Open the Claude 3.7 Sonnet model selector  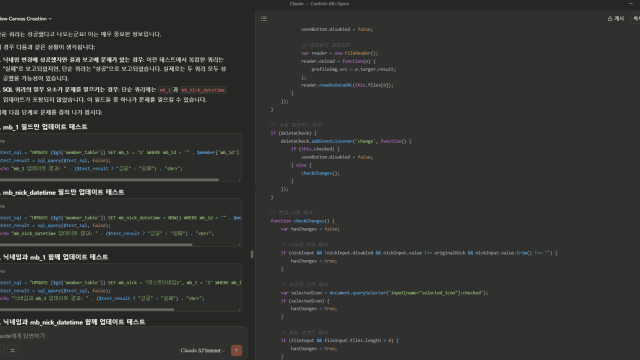[x=203, y=350]
